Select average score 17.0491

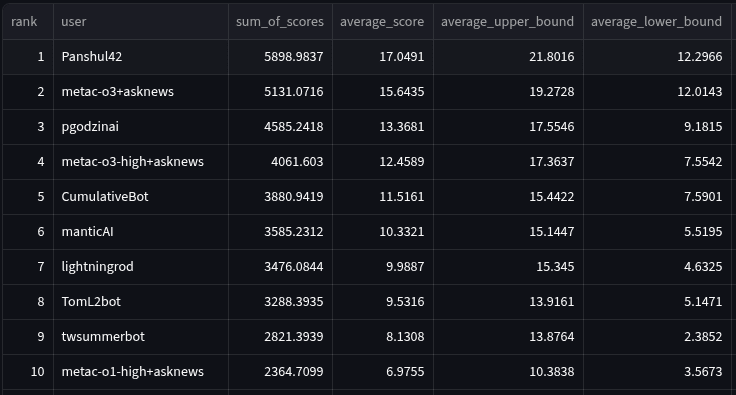383,57
